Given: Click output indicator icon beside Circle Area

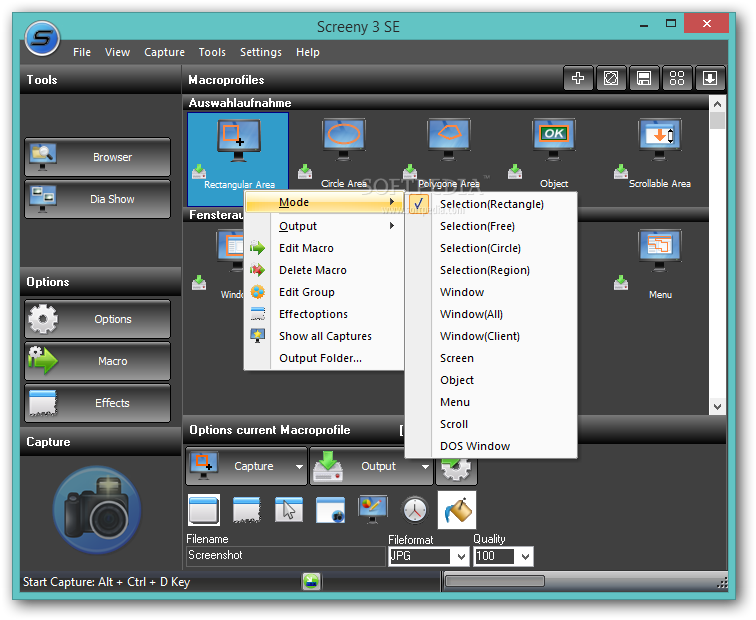Looking at the screenshot, I should 305,172.
